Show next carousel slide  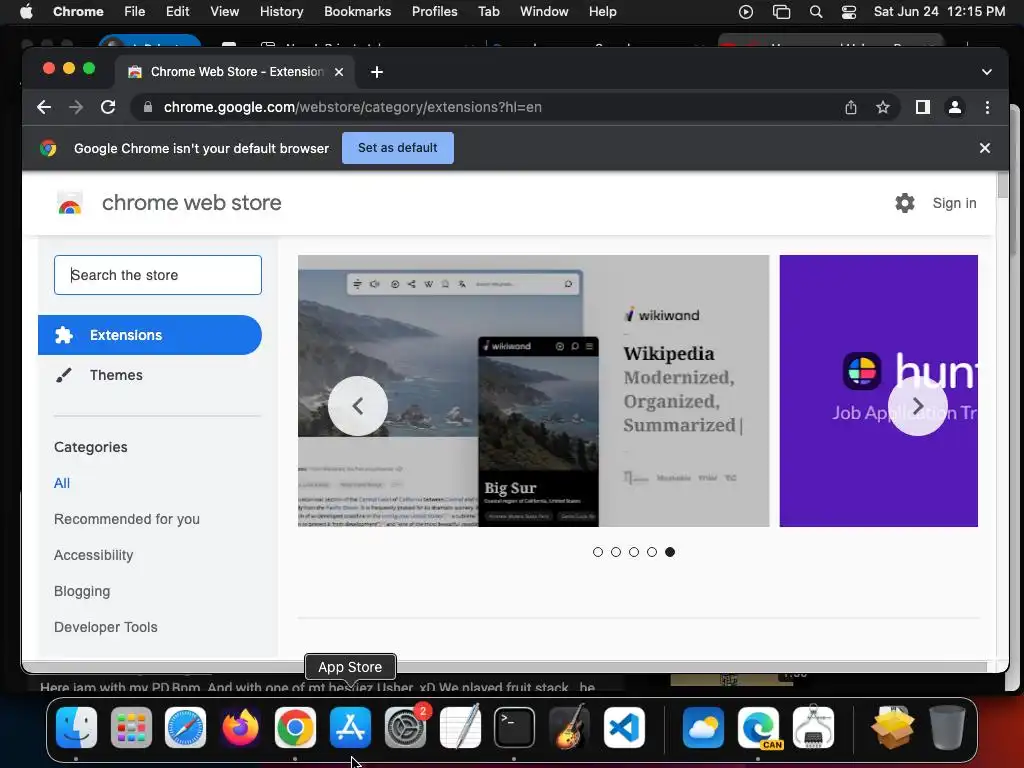918,406
